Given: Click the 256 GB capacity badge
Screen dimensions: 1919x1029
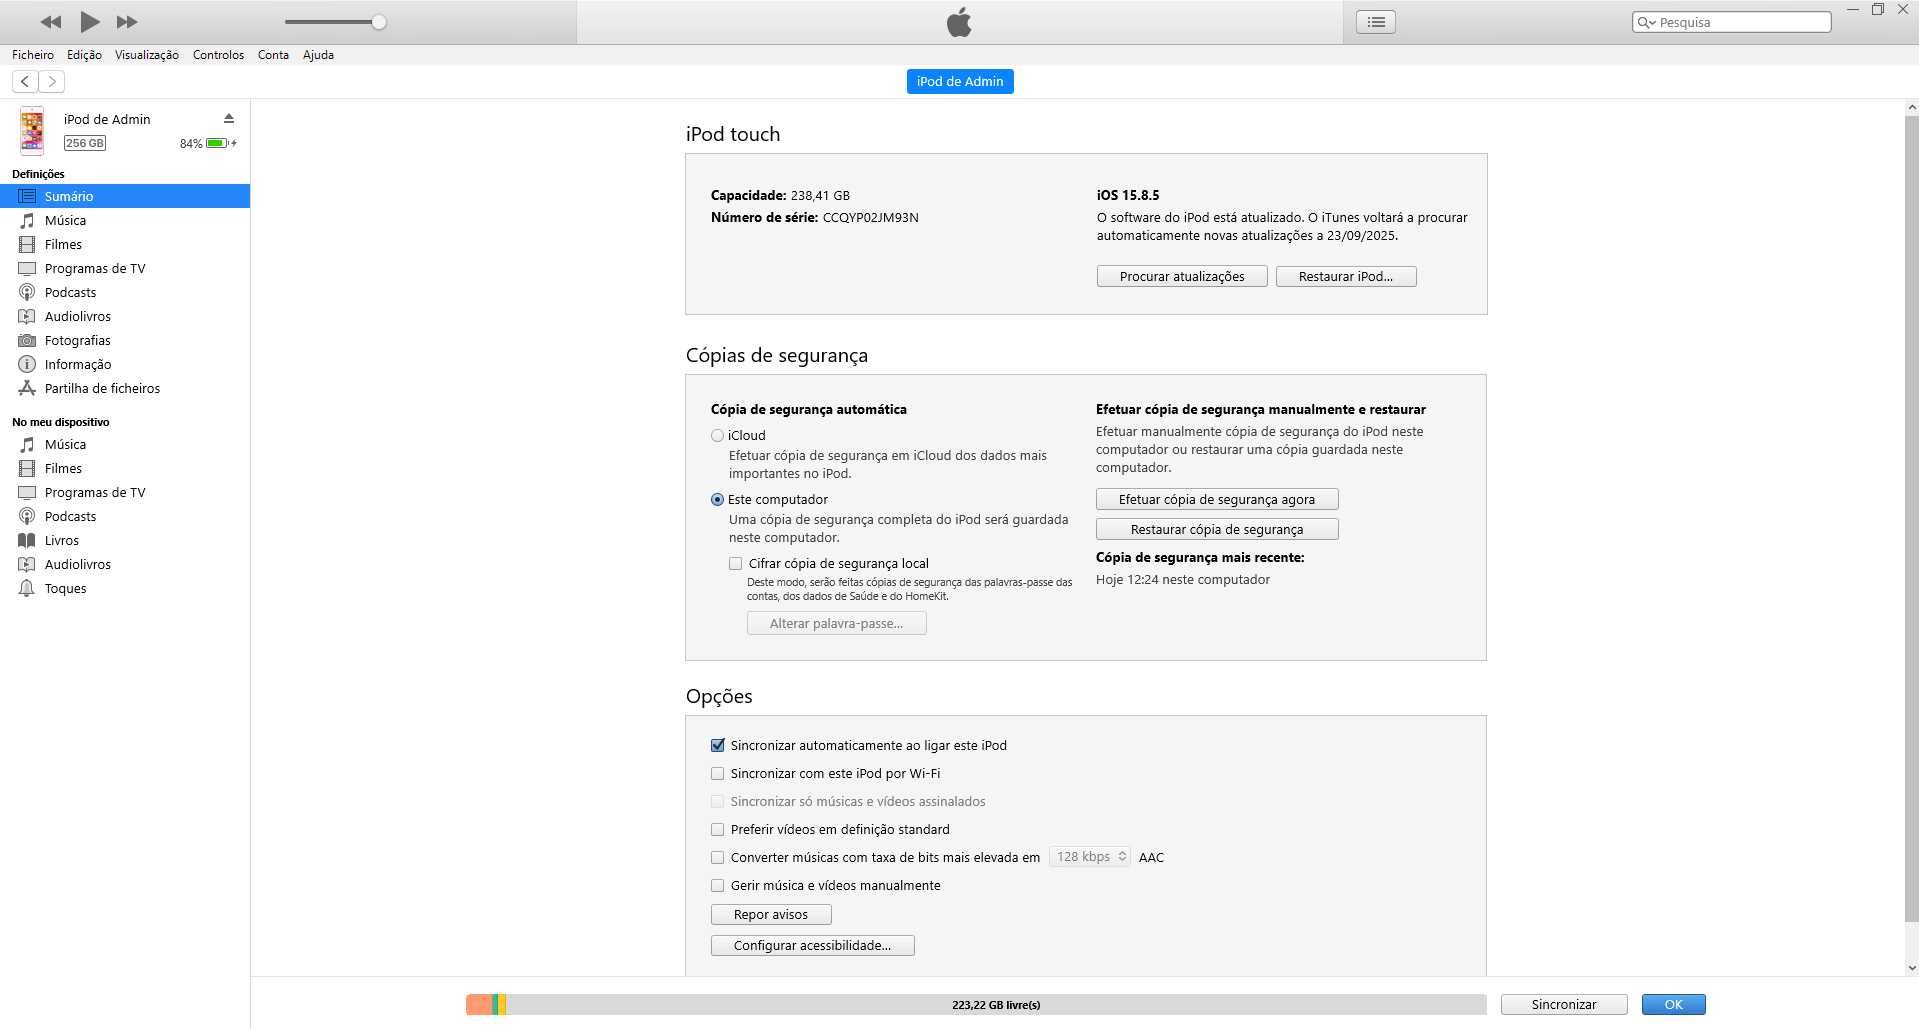Looking at the screenshot, I should pyautogui.click(x=85, y=143).
